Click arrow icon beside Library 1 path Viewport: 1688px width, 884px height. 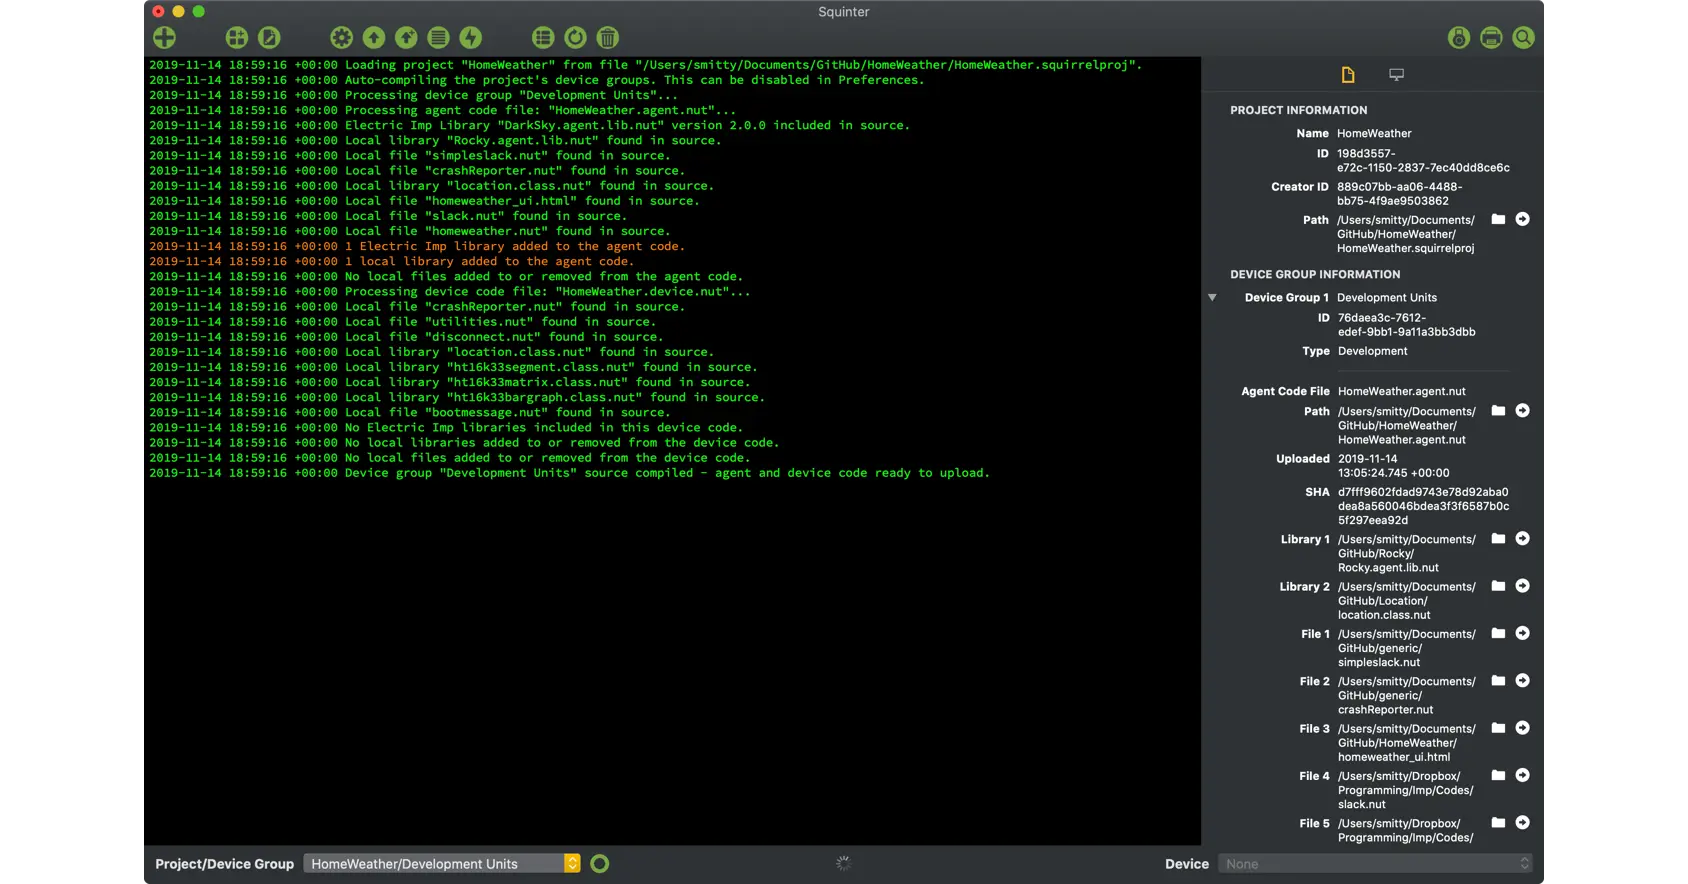[x=1522, y=539]
